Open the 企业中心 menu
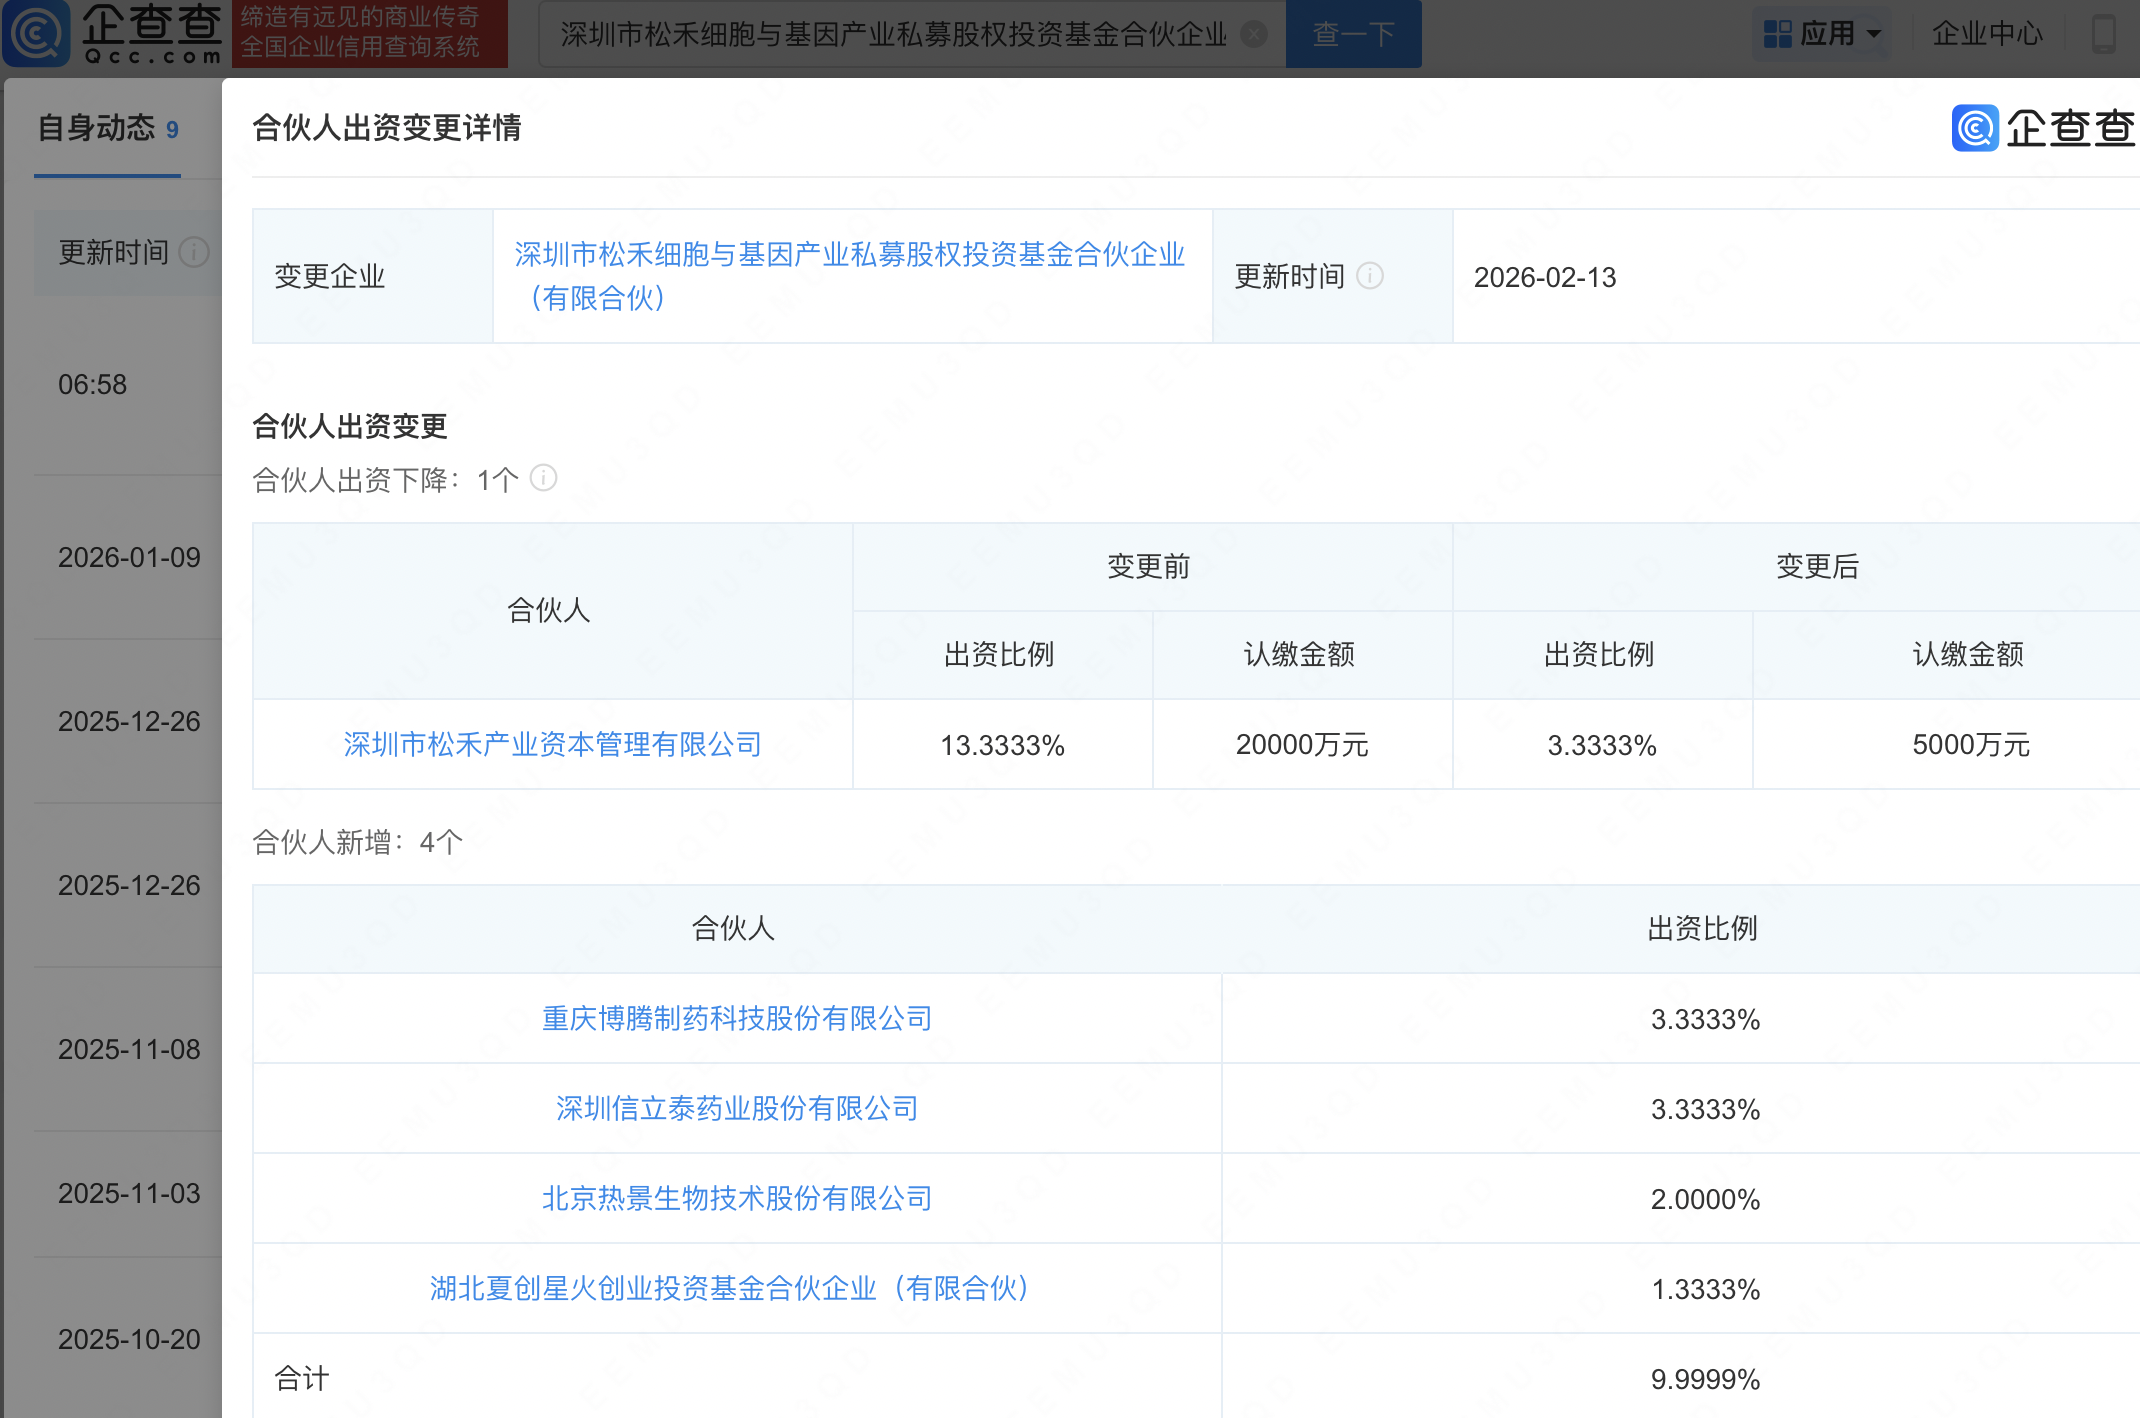 (1986, 34)
